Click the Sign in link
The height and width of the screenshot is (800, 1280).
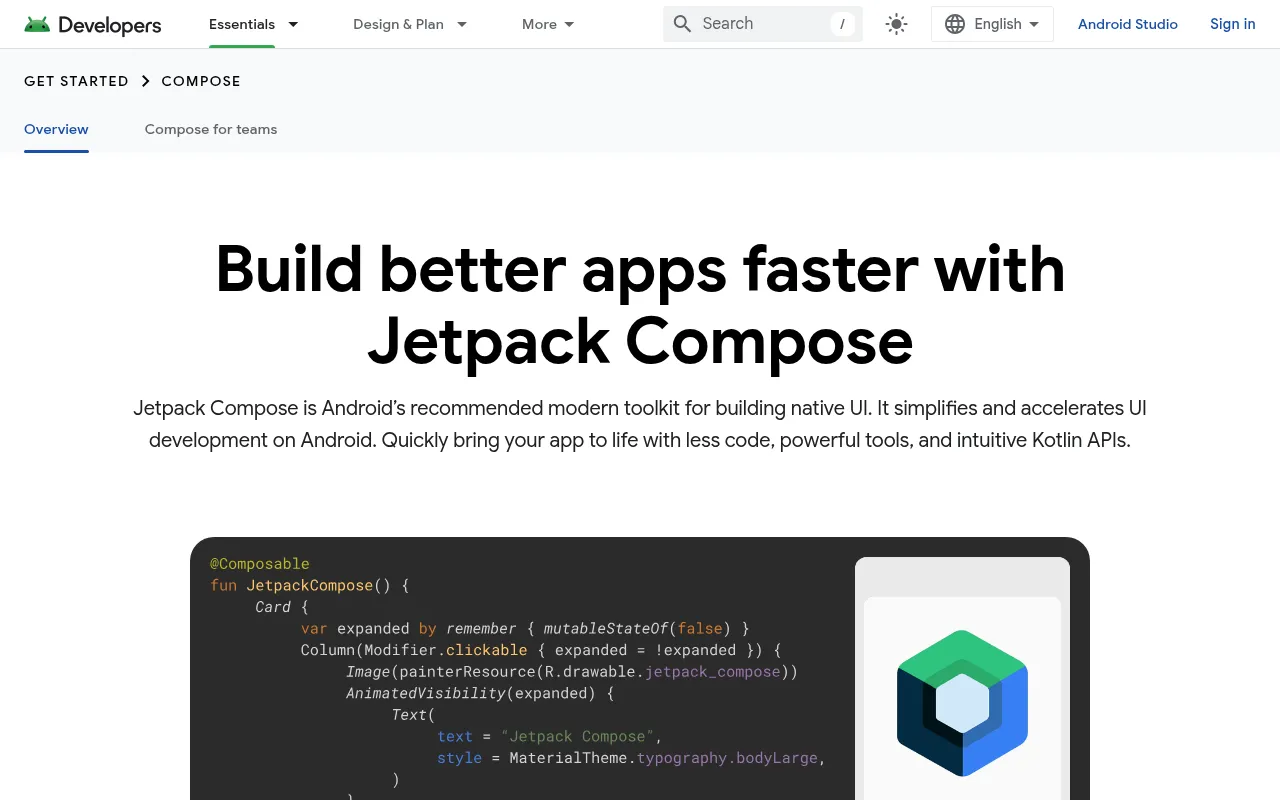pyautogui.click(x=1233, y=24)
